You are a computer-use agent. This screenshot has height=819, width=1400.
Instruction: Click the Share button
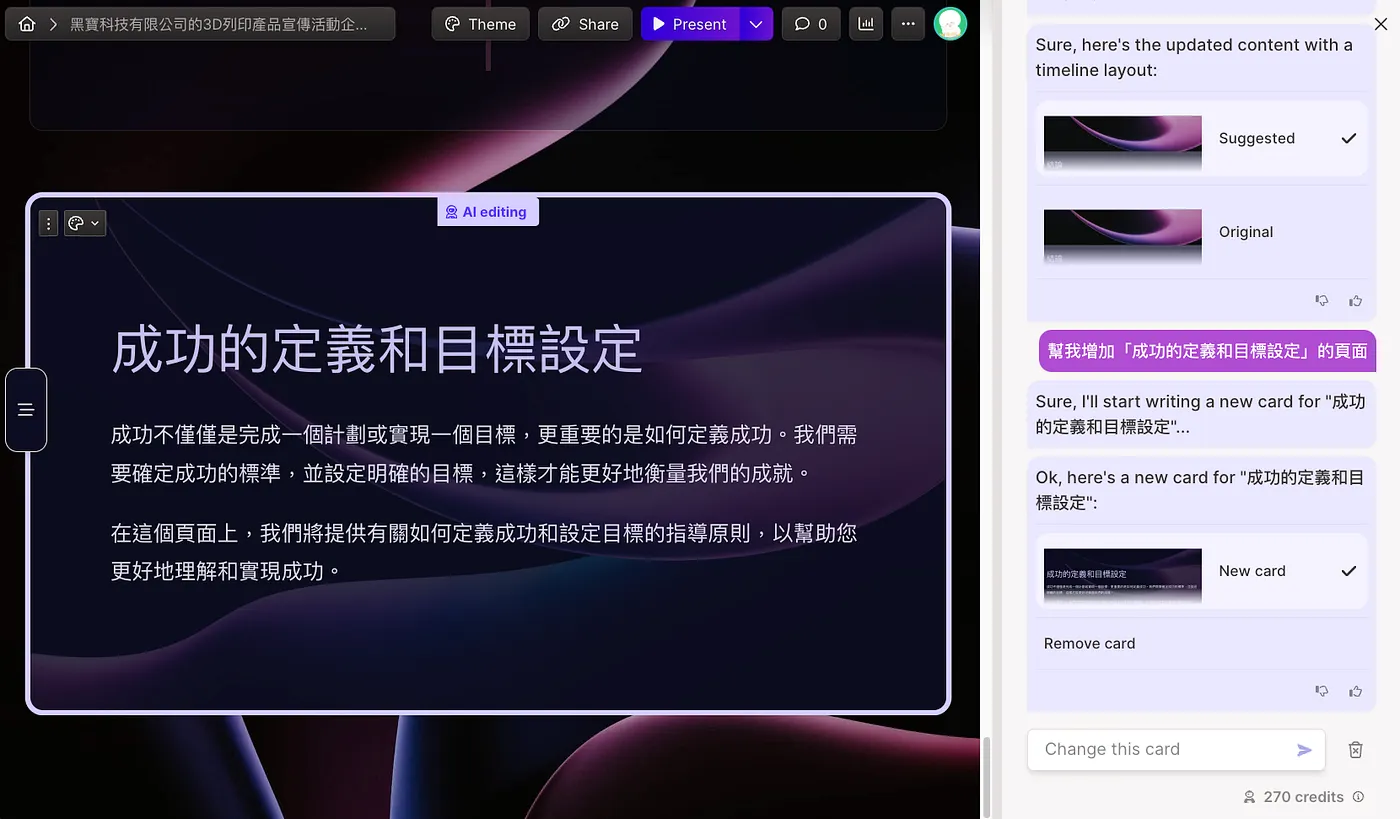click(x=585, y=24)
